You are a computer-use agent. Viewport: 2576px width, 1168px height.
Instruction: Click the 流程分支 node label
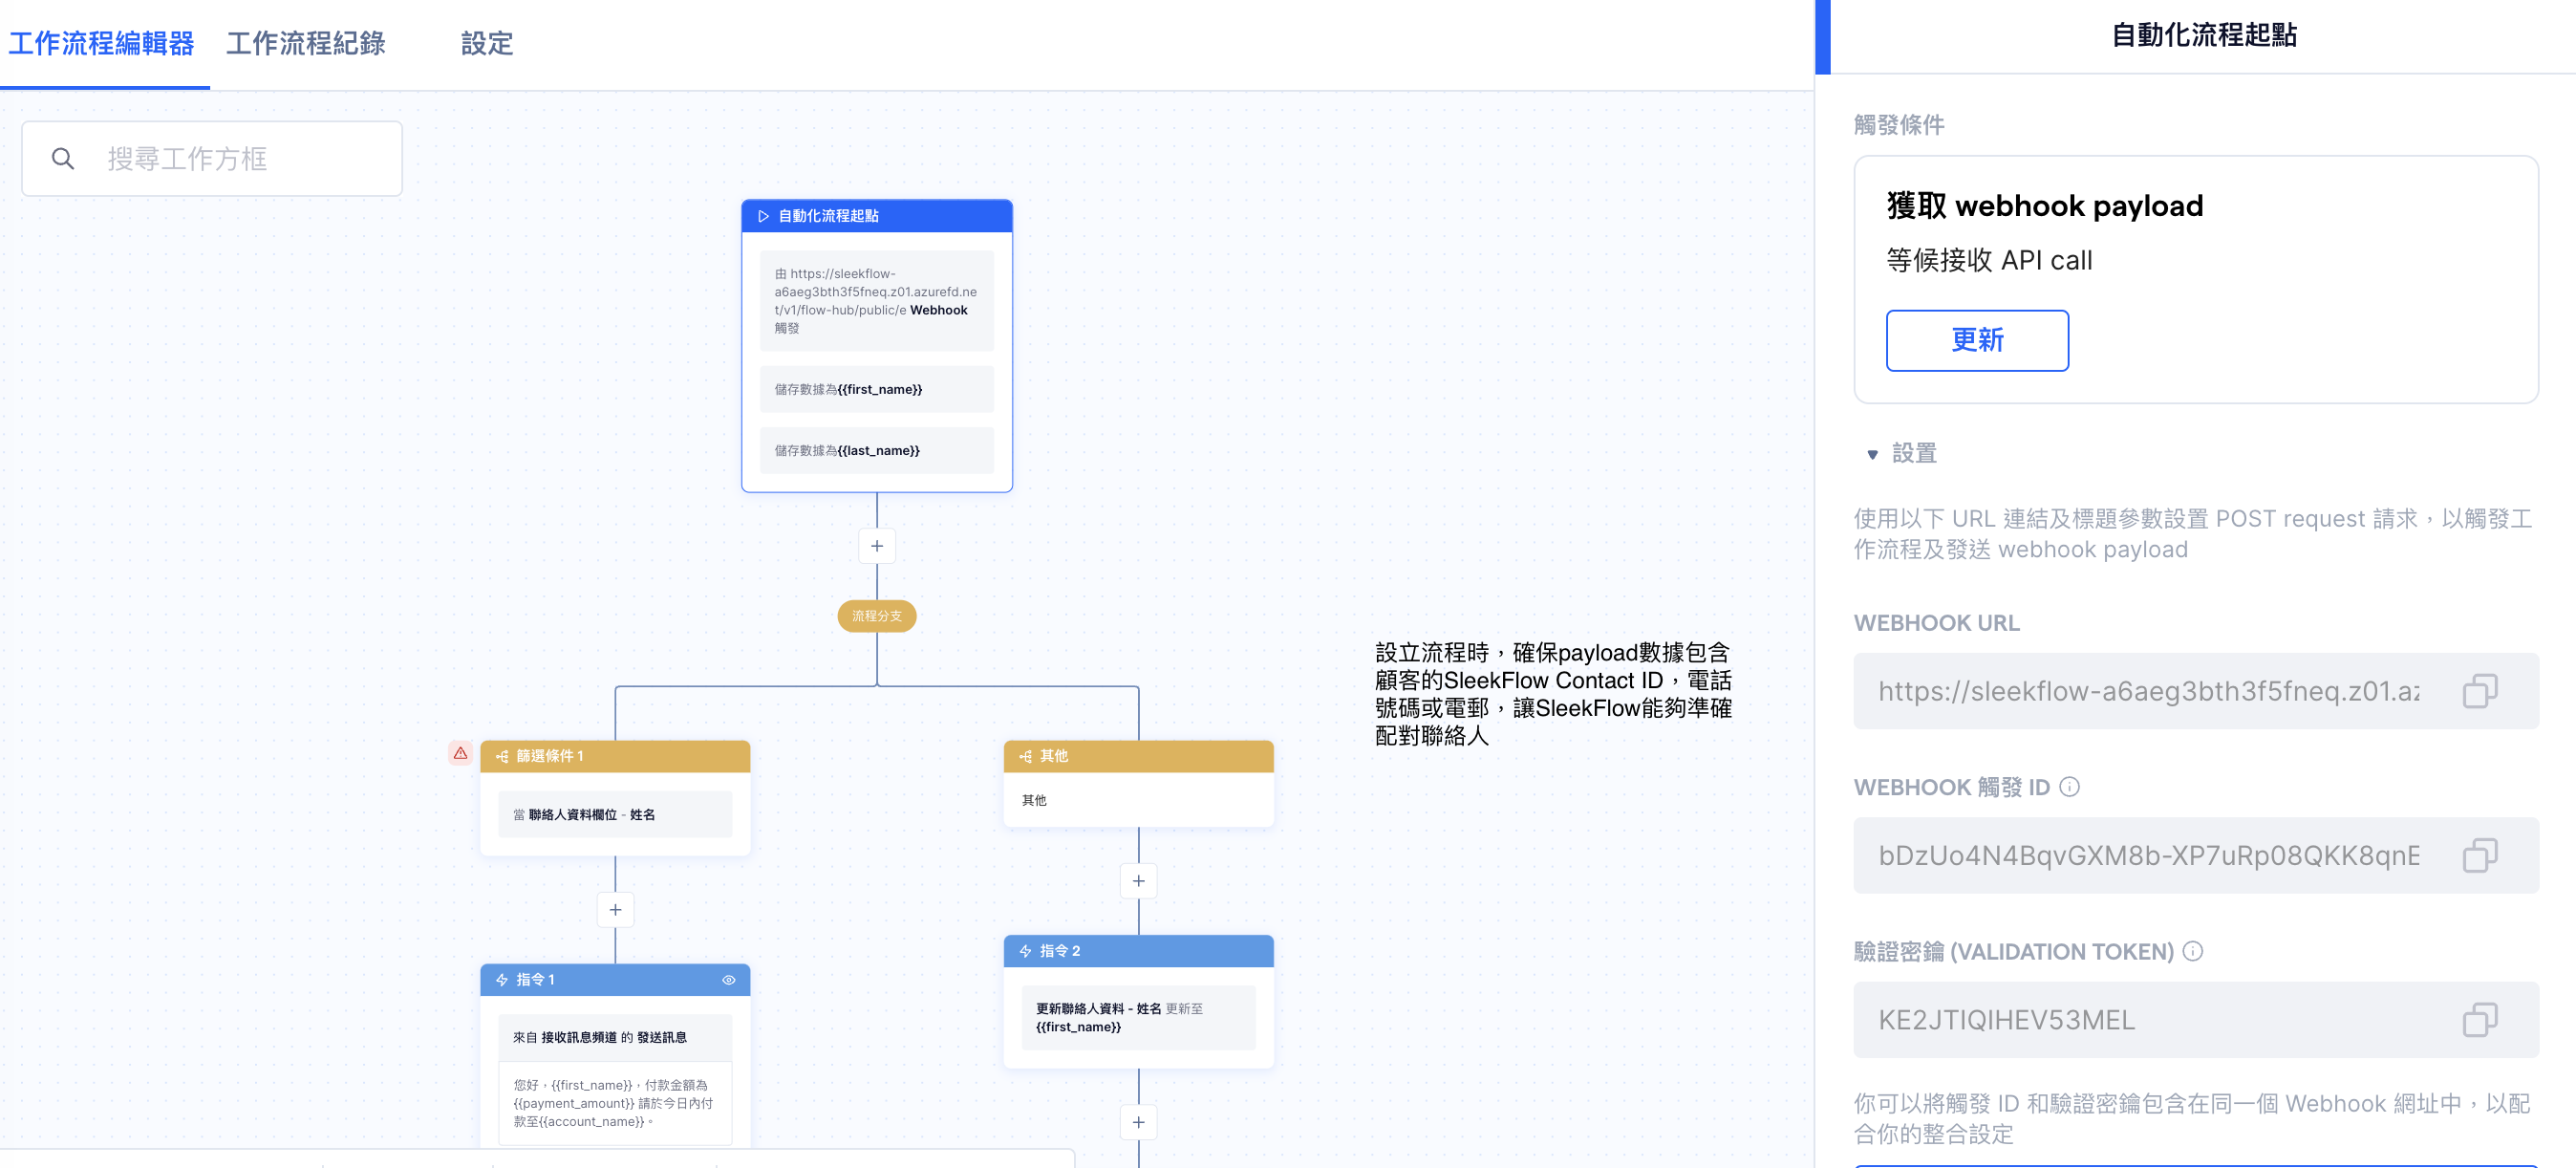pos(876,616)
